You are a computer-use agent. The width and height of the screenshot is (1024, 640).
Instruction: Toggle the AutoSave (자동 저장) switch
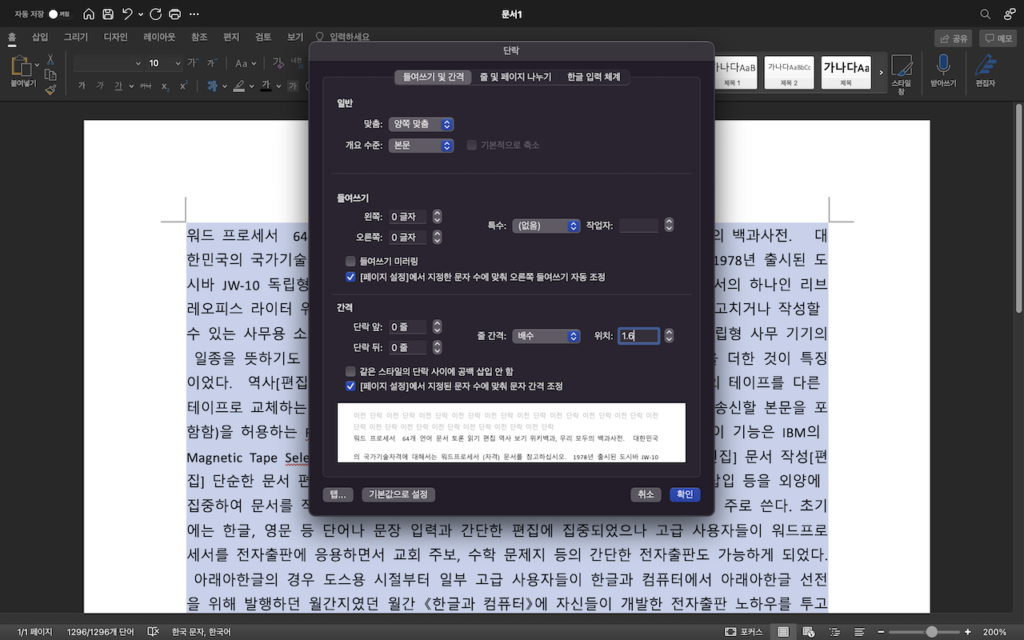tap(57, 14)
